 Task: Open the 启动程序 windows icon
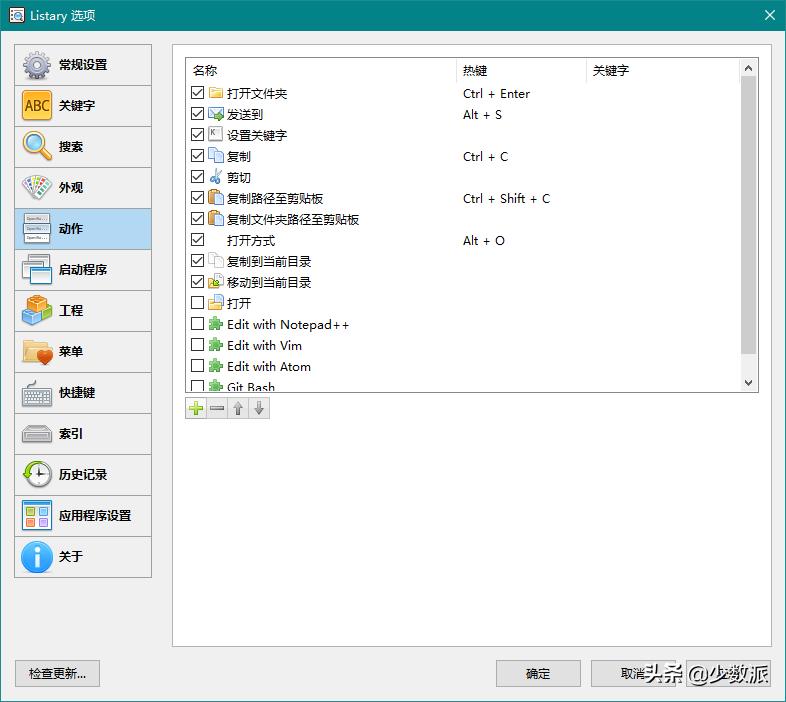(37, 269)
